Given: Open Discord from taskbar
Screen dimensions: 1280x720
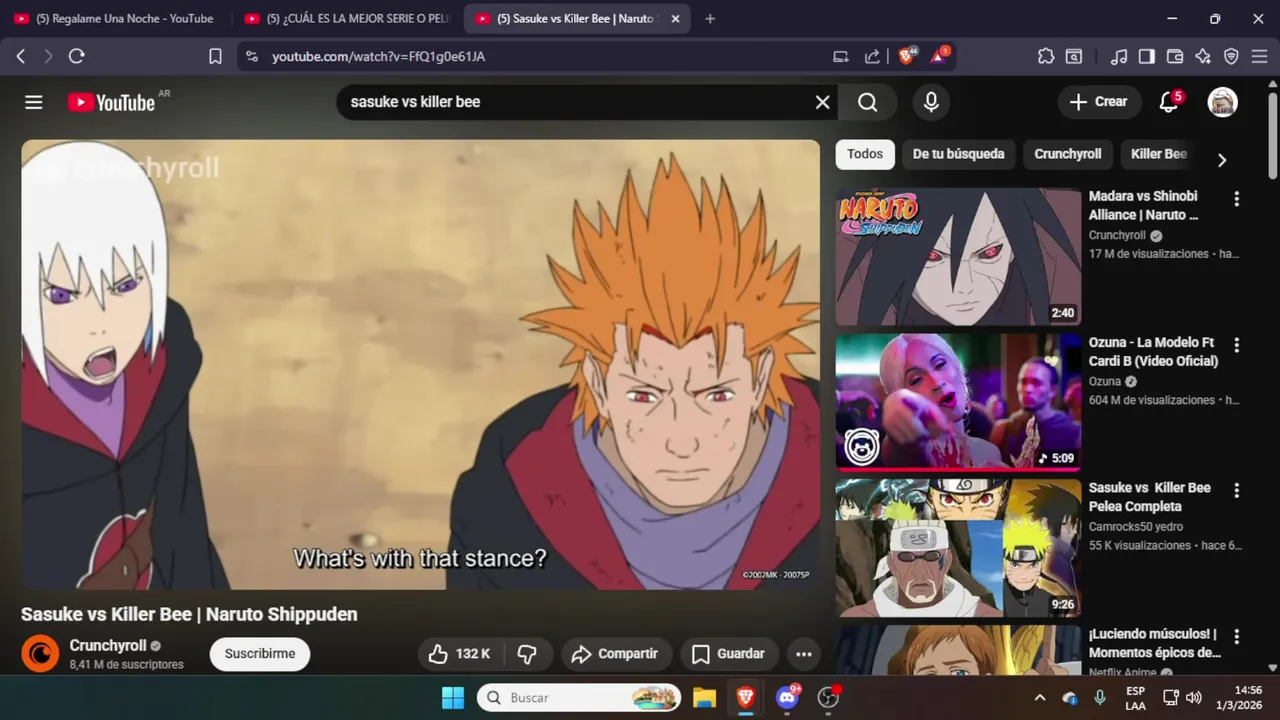Looking at the screenshot, I should pos(787,697).
